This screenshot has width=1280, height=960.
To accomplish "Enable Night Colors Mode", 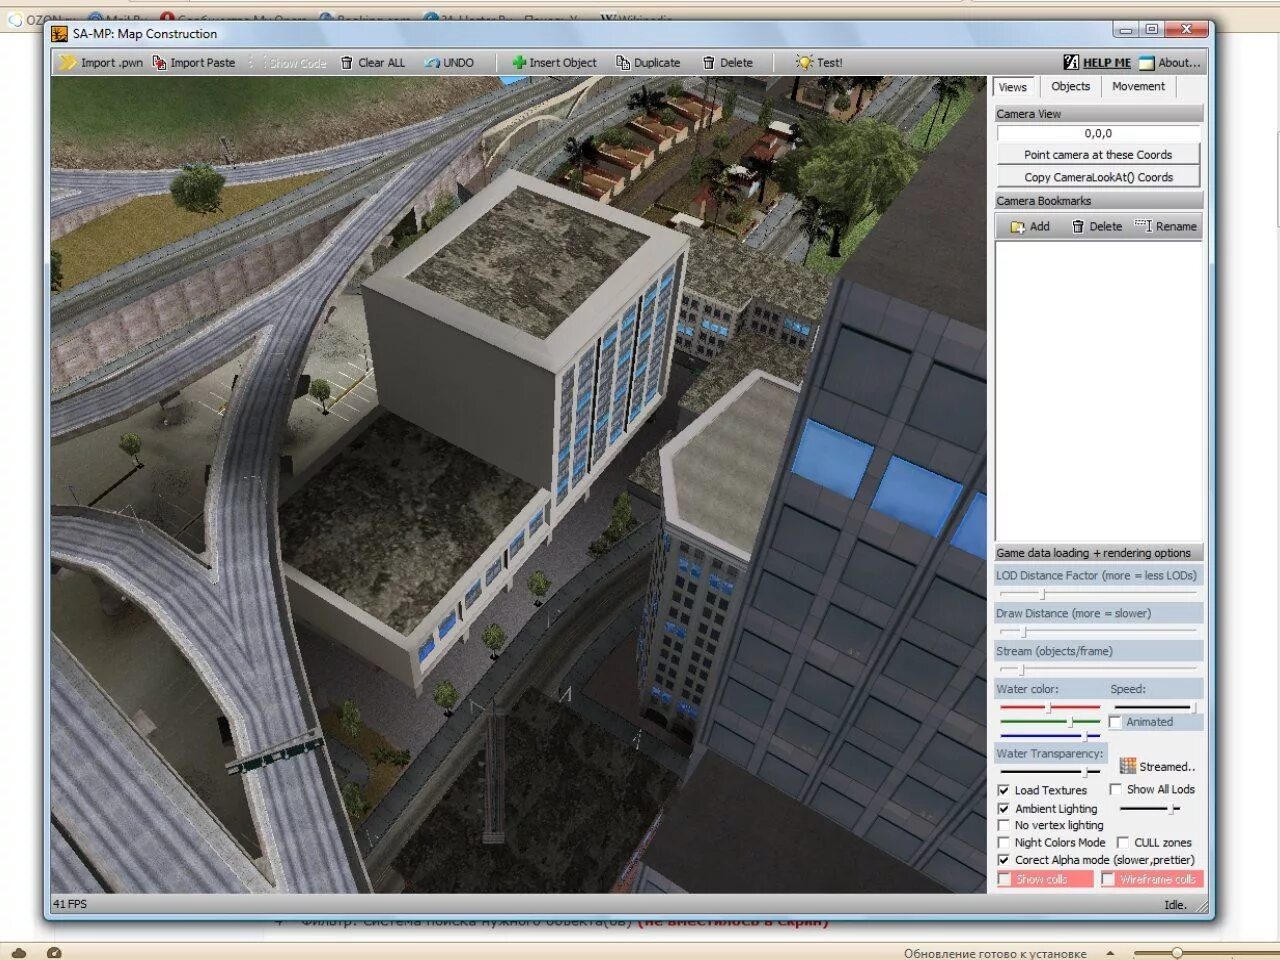I will pos(1004,843).
